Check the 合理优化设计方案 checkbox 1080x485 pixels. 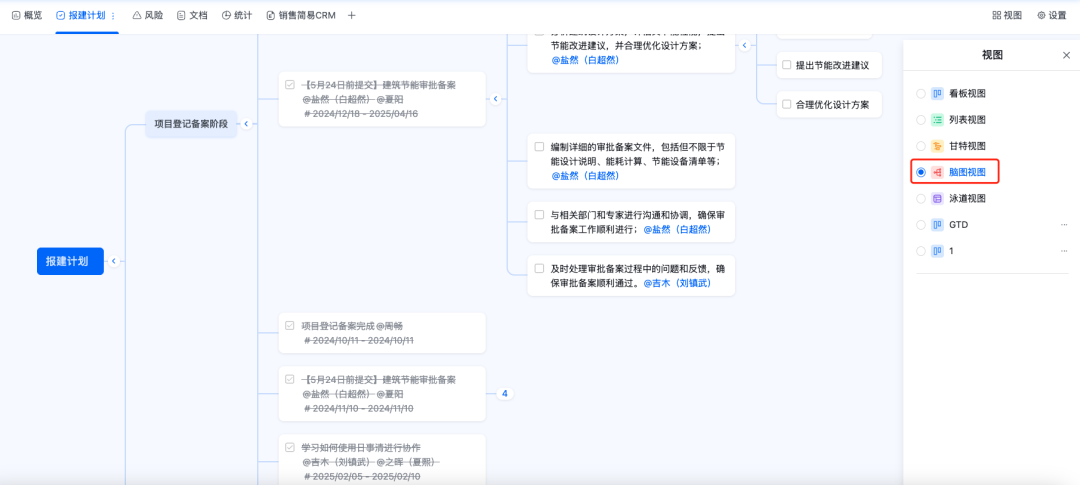click(x=786, y=104)
